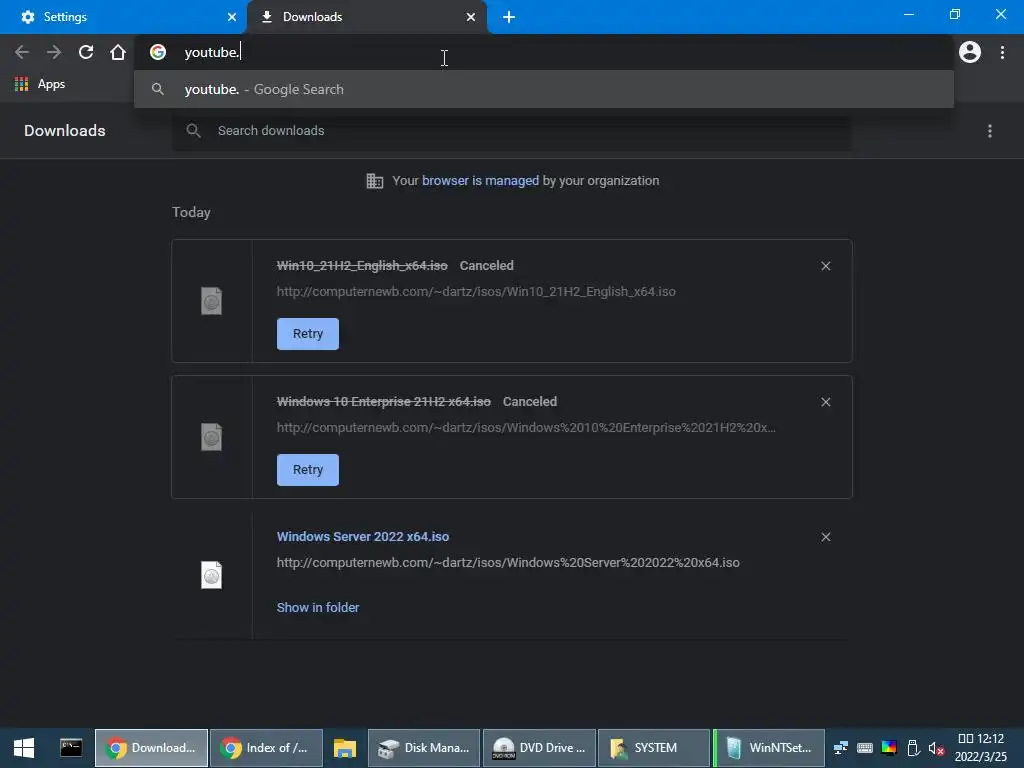
Task: Click the keyboard icon in system tray
Action: click(865, 748)
